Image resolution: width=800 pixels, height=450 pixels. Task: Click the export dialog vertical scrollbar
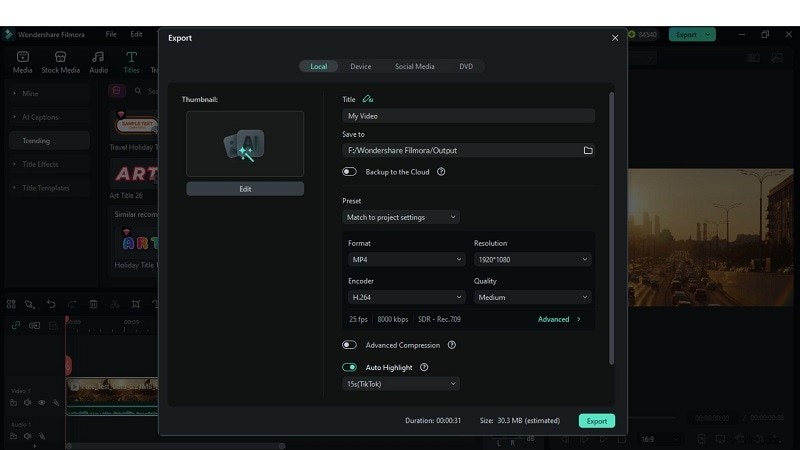(x=611, y=230)
